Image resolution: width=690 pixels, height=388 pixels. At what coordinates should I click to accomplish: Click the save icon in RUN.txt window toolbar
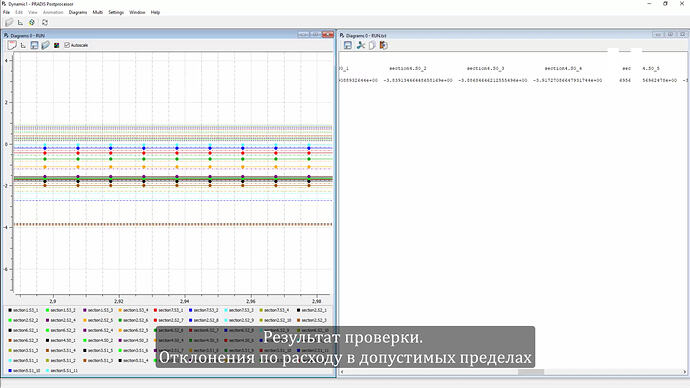pos(348,45)
